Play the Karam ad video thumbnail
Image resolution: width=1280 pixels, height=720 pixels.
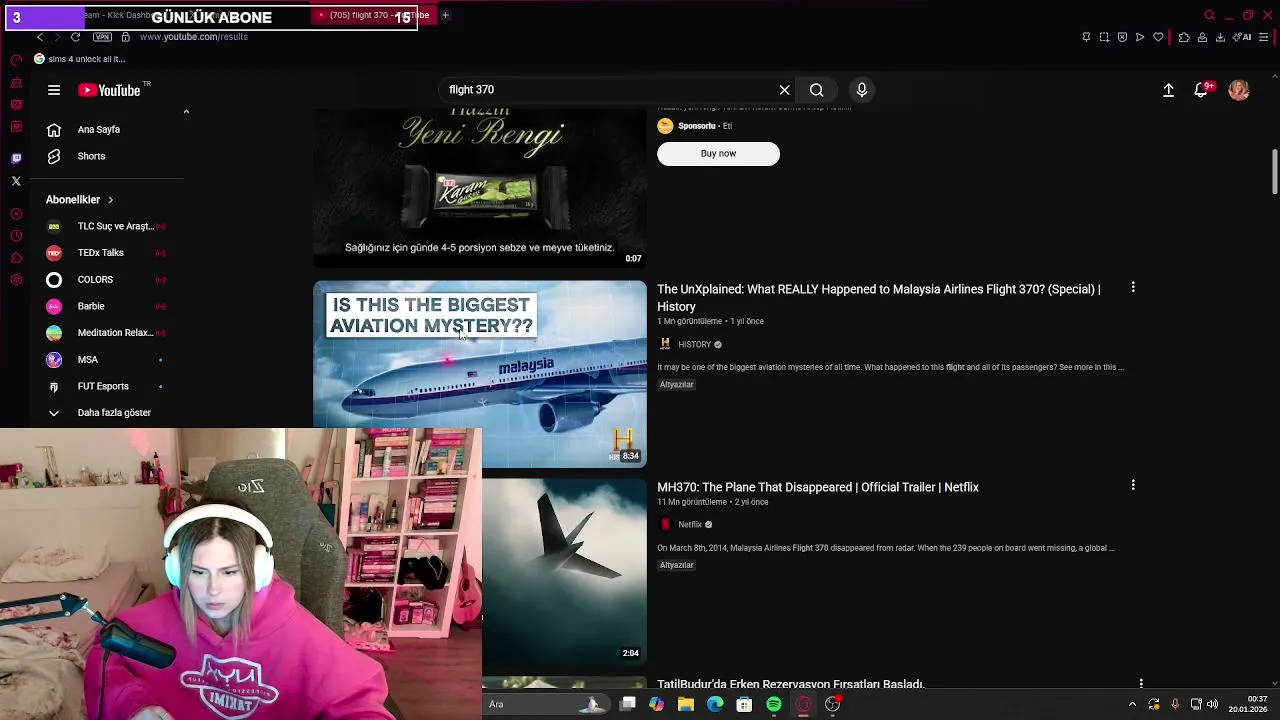pos(480,188)
